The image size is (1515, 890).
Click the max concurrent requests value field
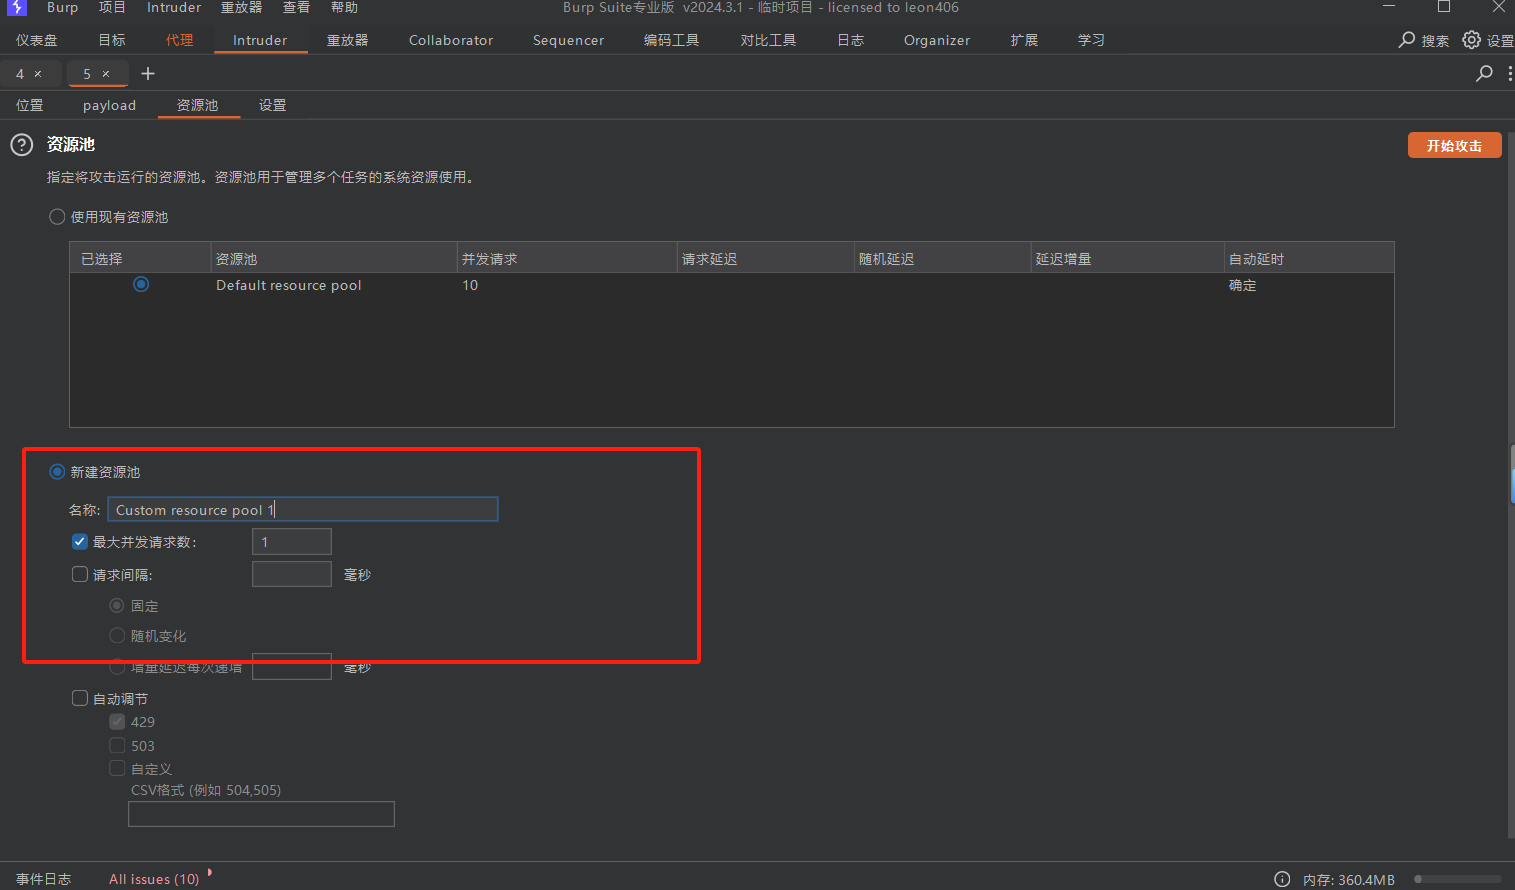point(291,542)
